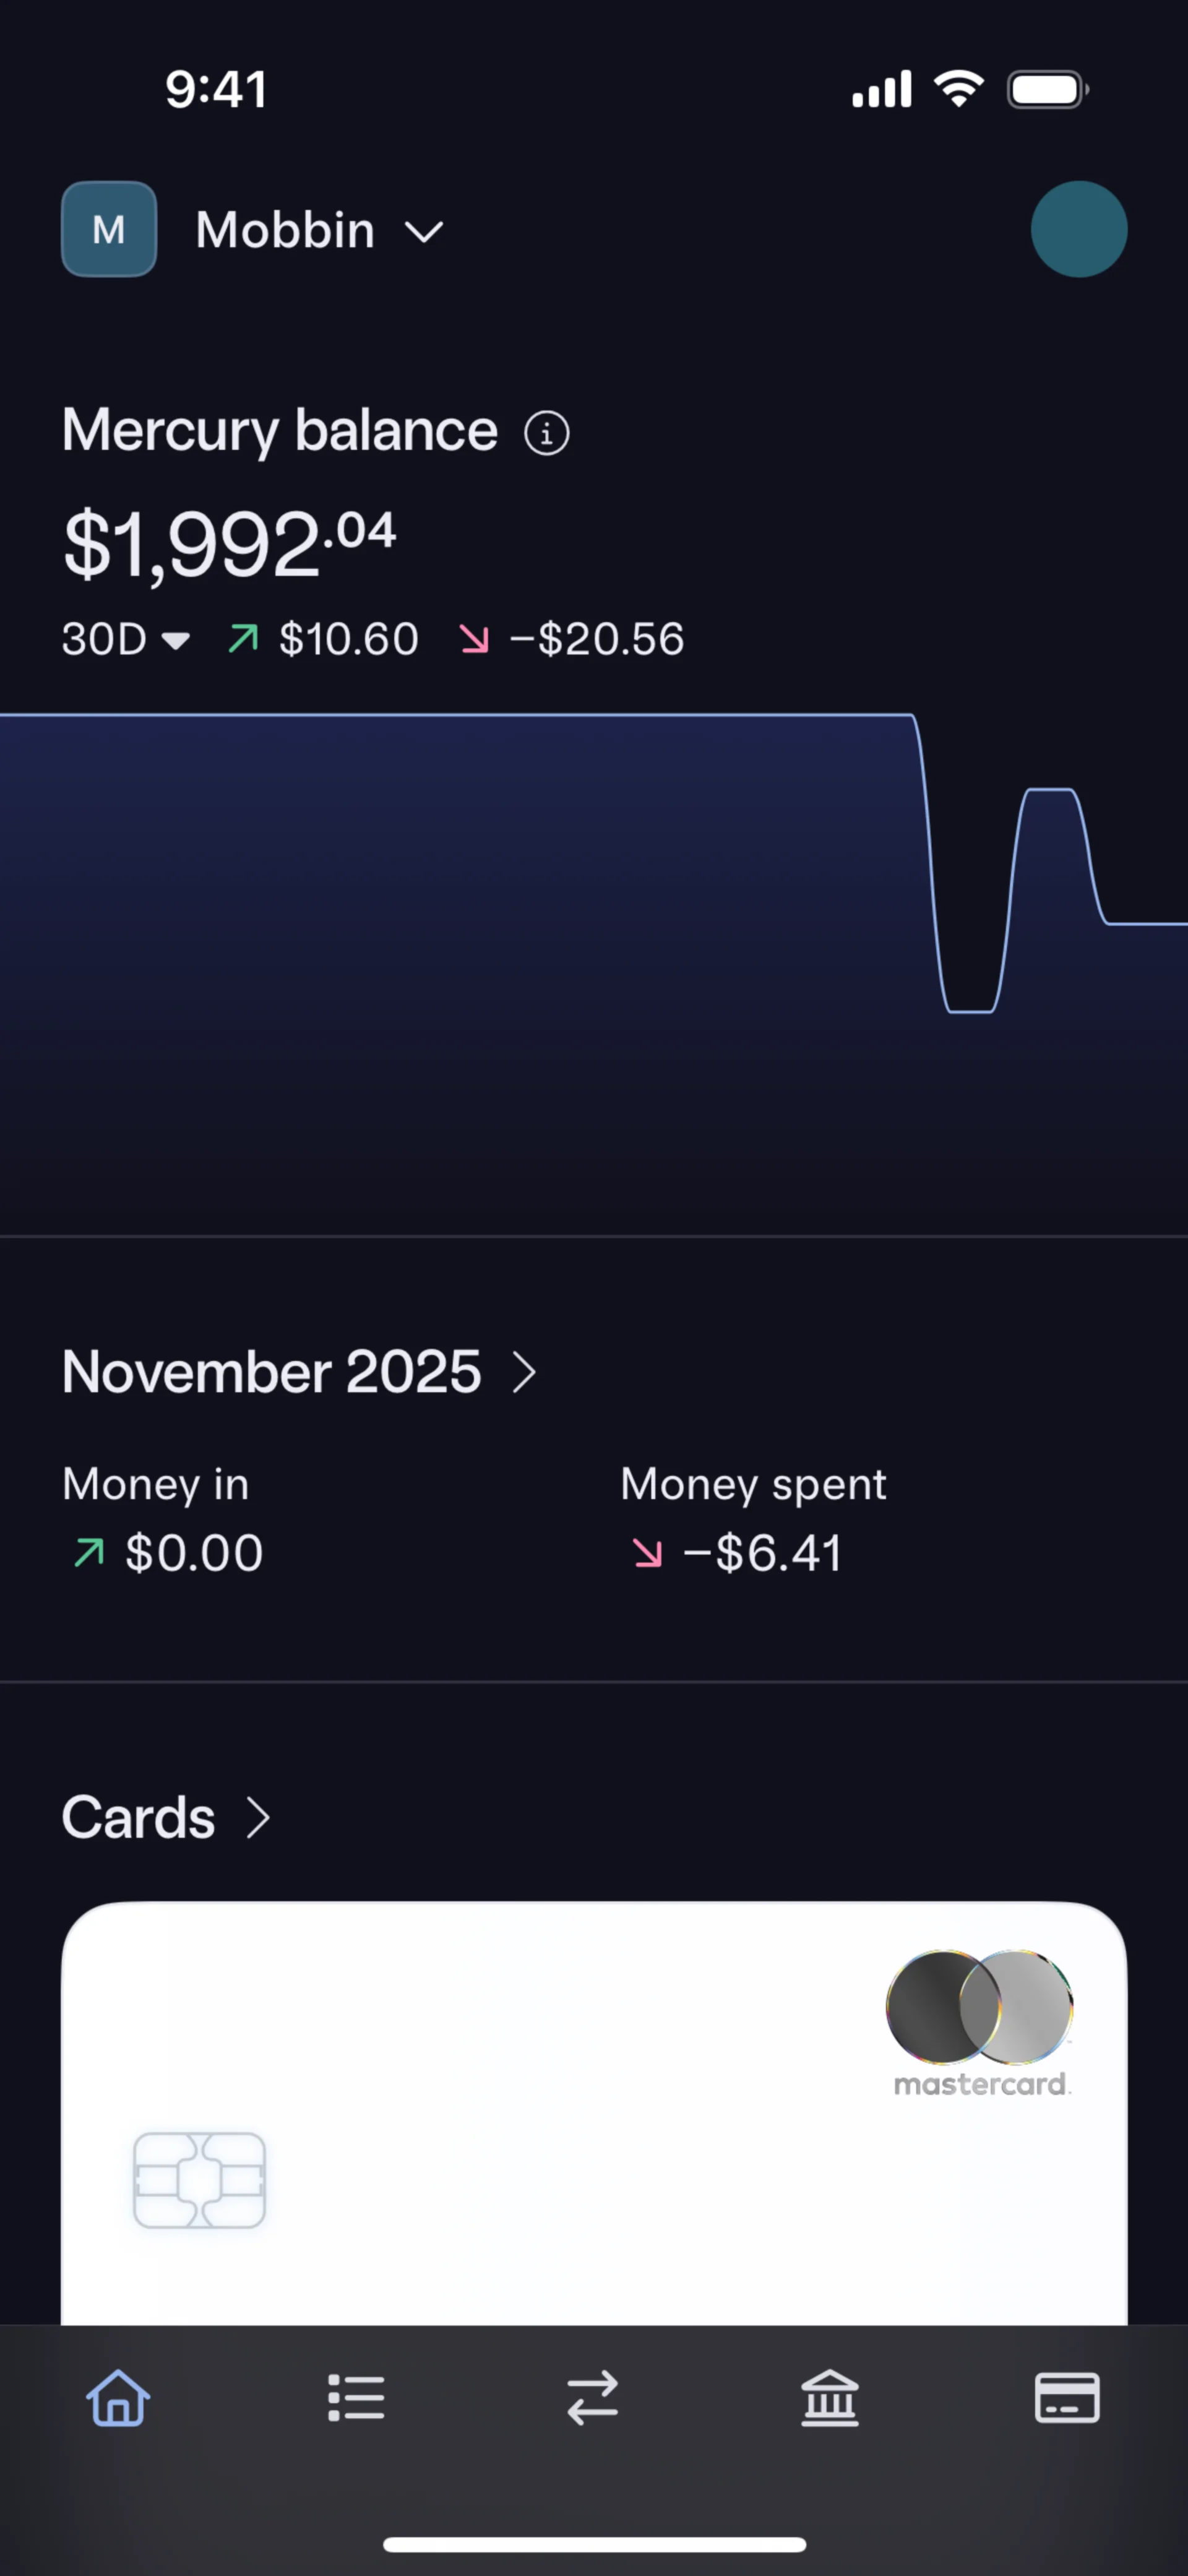
Task: Open the profile avatar circle
Action: click(1079, 229)
